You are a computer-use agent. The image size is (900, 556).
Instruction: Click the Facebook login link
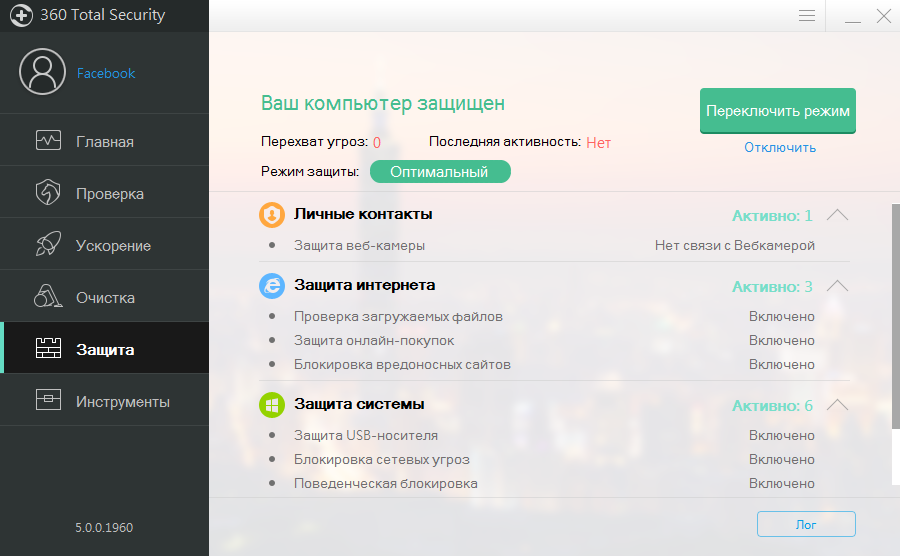(x=106, y=73)
